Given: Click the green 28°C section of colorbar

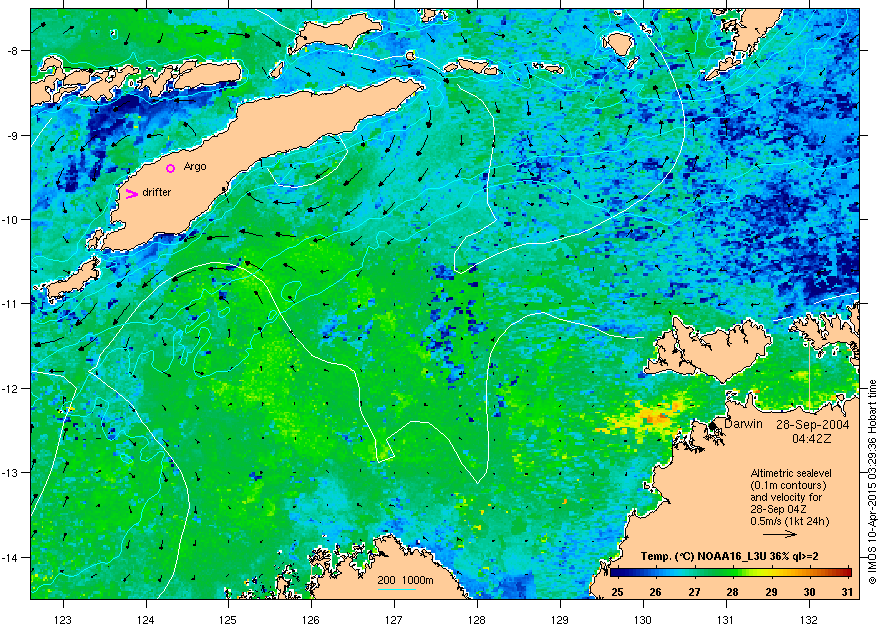Looking at the screenshot, I should tap(732, 573).
